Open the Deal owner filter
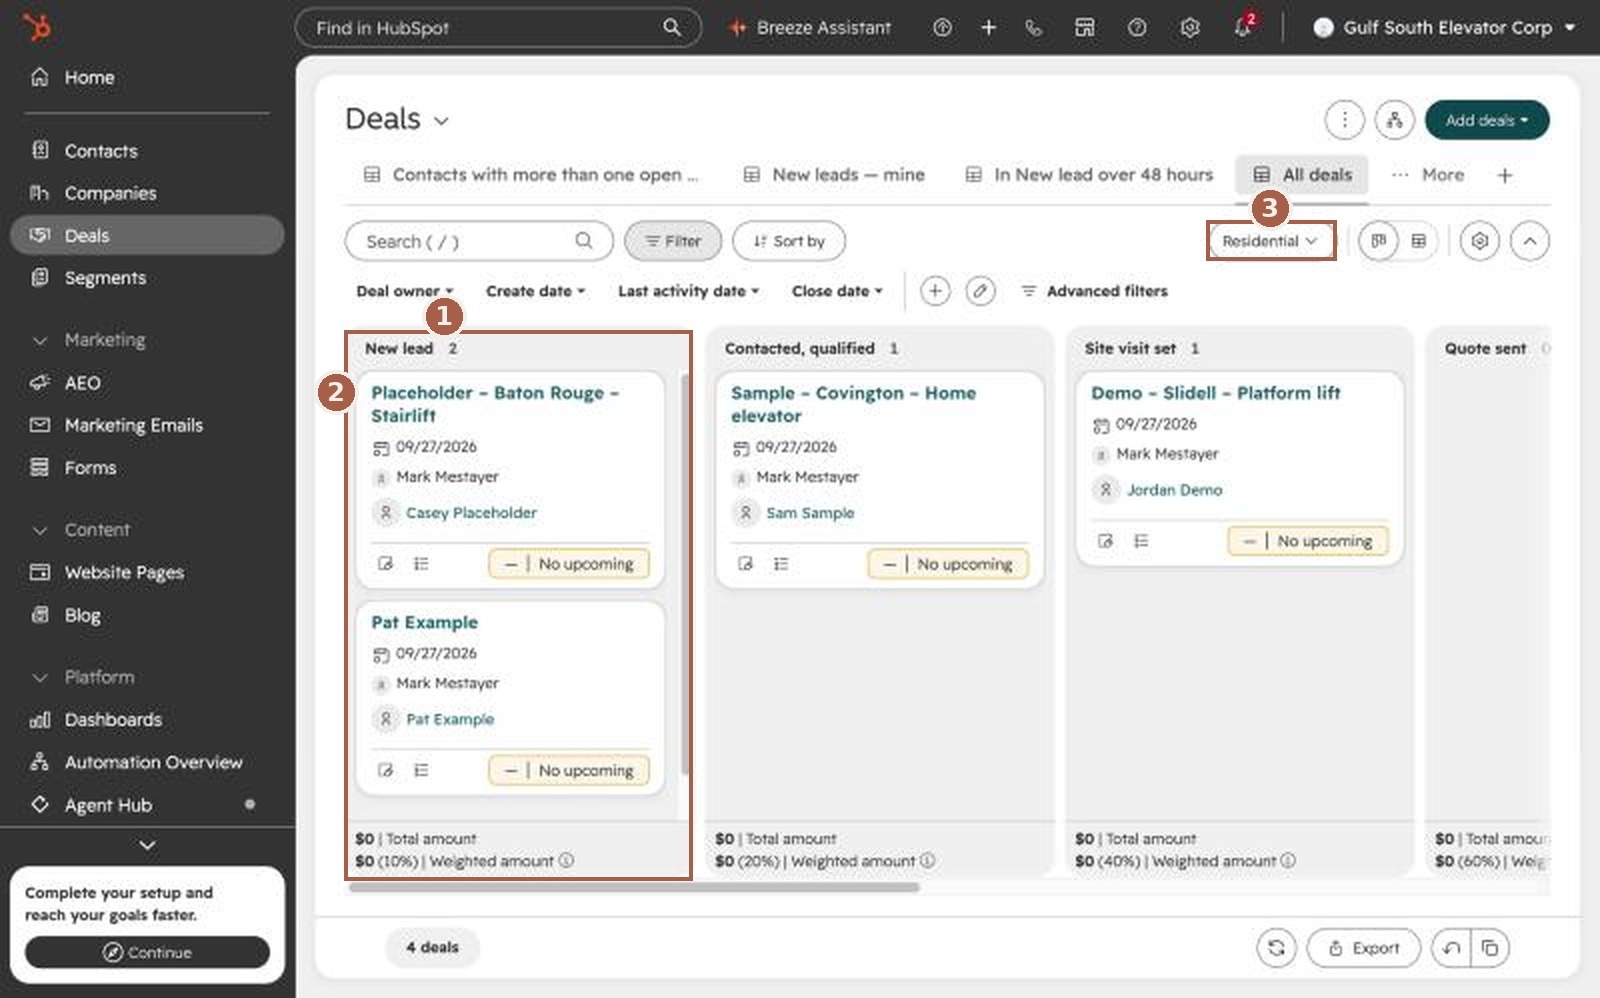This screenshot has width=1600, height=998. (x=405, y=291)
